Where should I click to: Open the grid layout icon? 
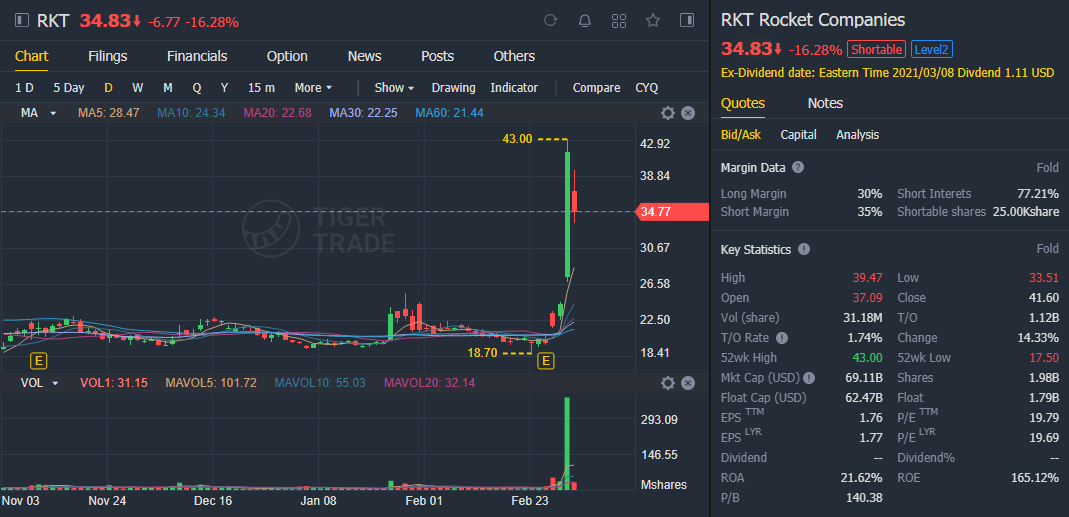tap(619, 20)
